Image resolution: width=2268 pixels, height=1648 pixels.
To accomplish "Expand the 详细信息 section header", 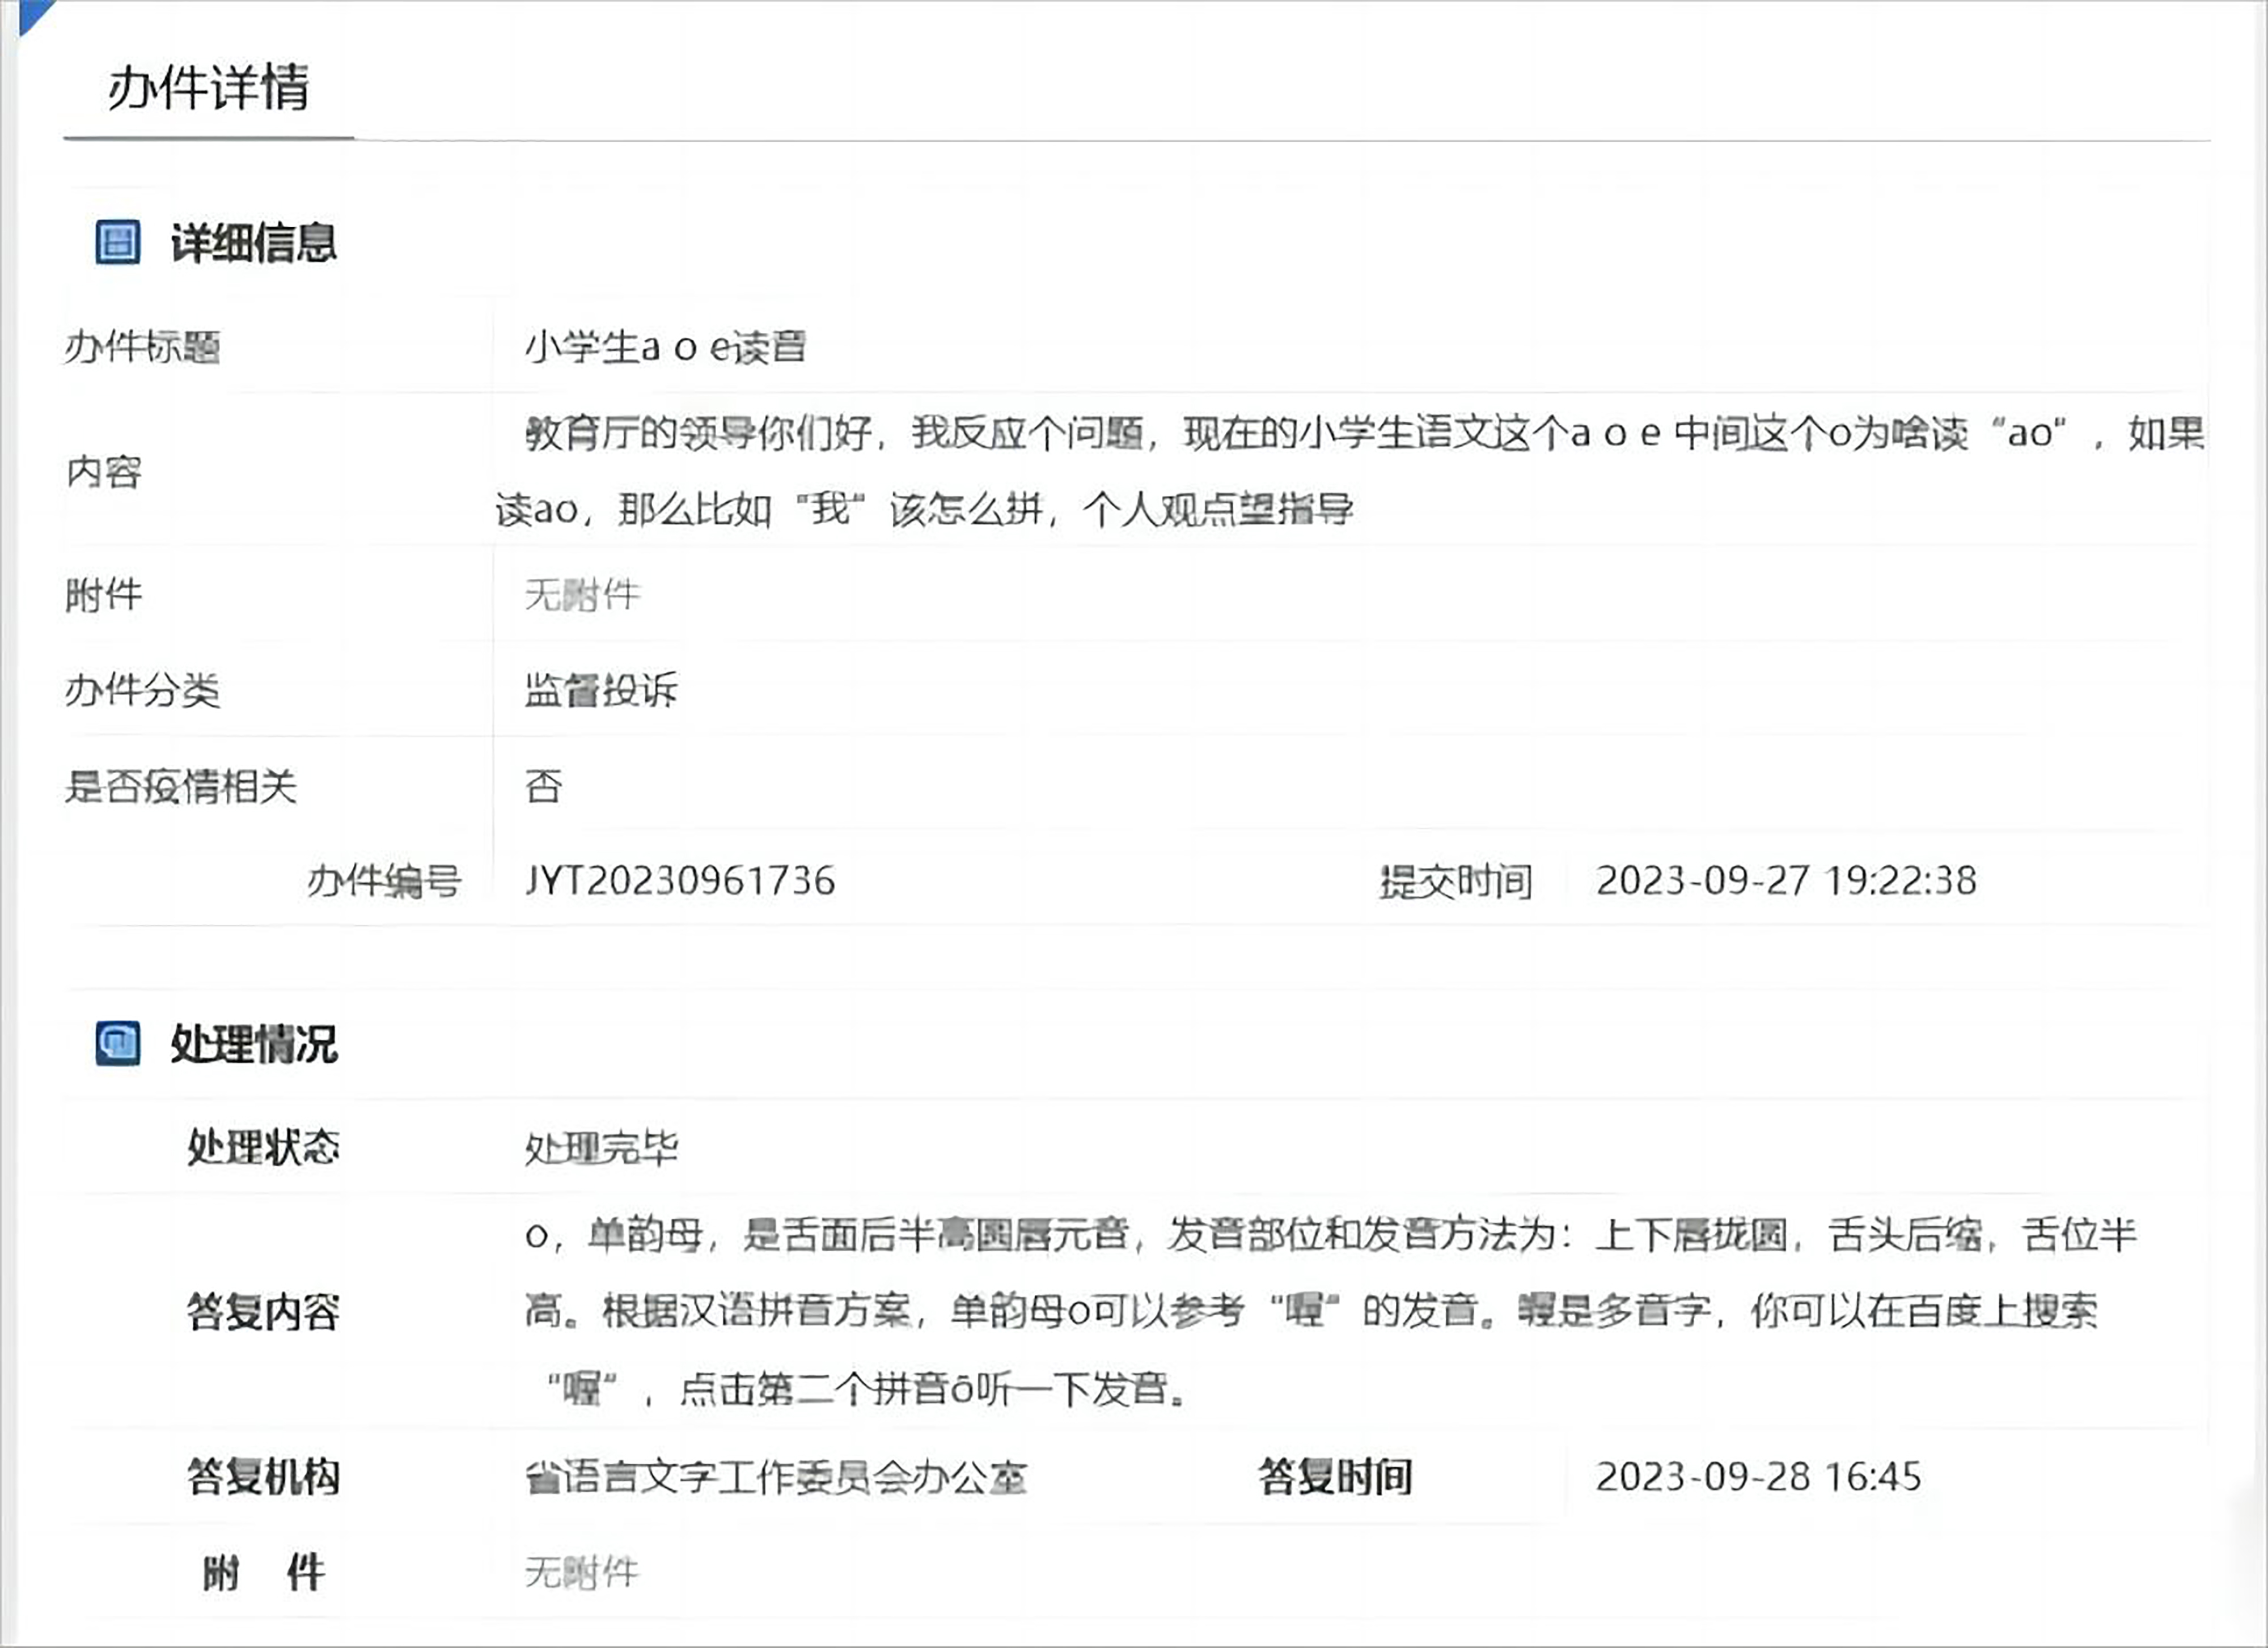I will [254, 241].
